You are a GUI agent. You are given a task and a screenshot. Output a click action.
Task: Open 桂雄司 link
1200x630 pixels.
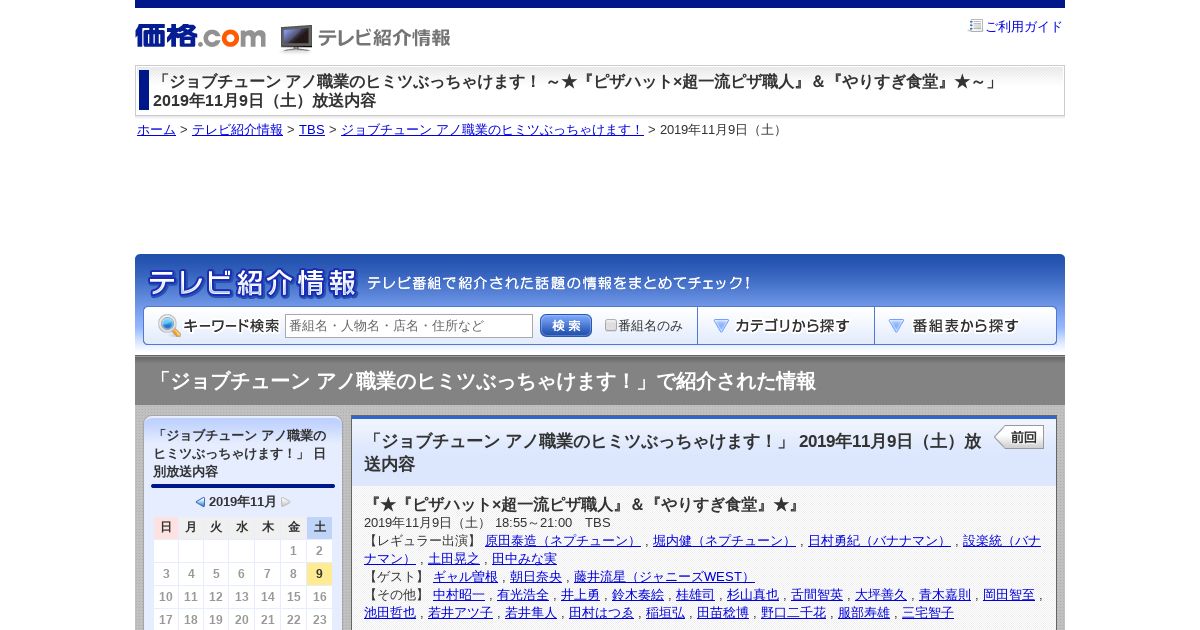[695, 595]
